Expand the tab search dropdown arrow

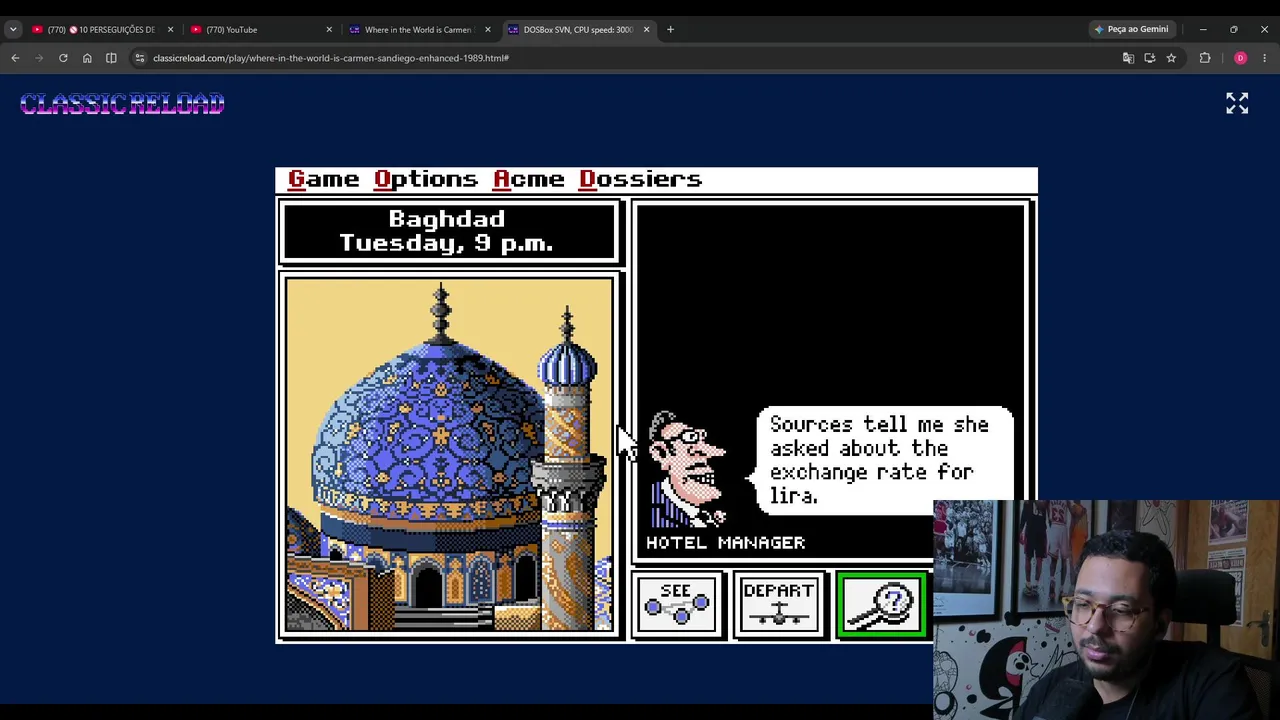tap(13, 30)
